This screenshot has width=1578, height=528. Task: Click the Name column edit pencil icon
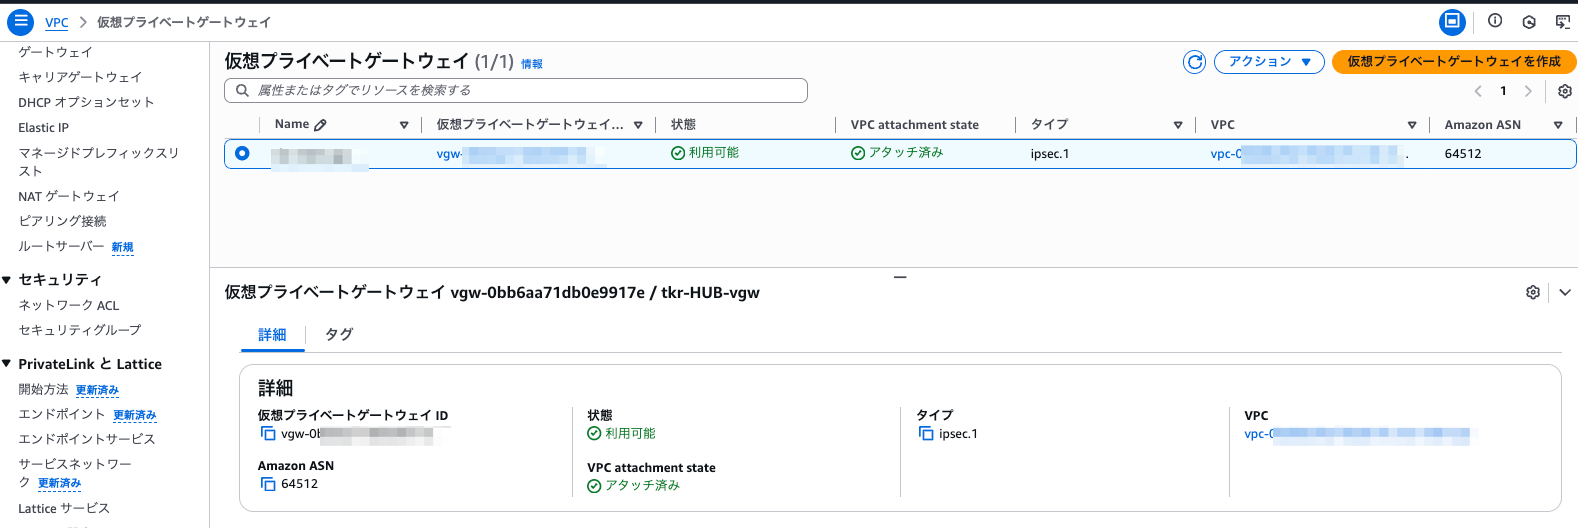point(320,125)
